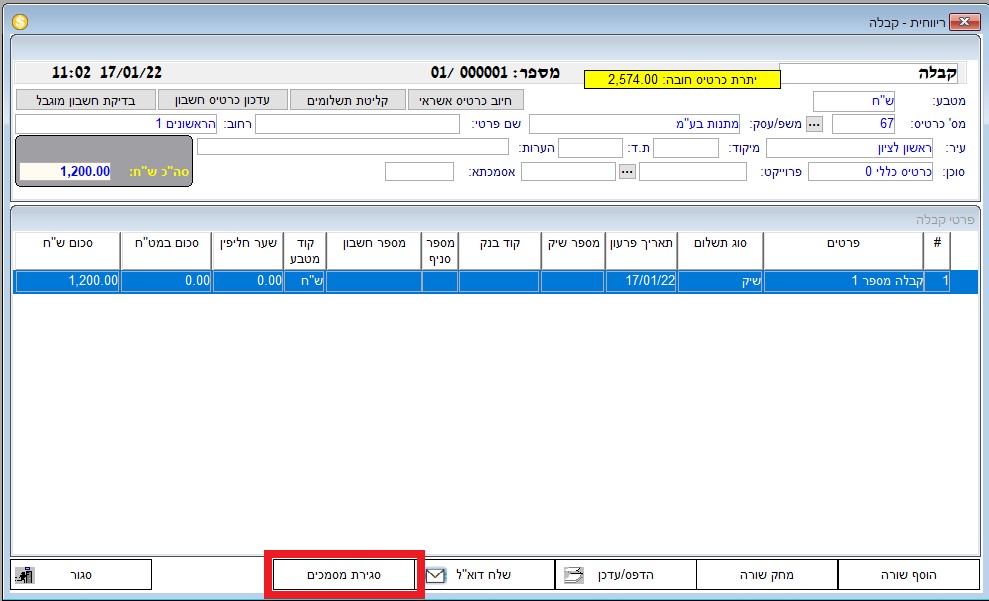Image resolution: width=989 pixels, height=601 pixels.
Task: Click the מספר שיק column header
Action: (573, 250)
